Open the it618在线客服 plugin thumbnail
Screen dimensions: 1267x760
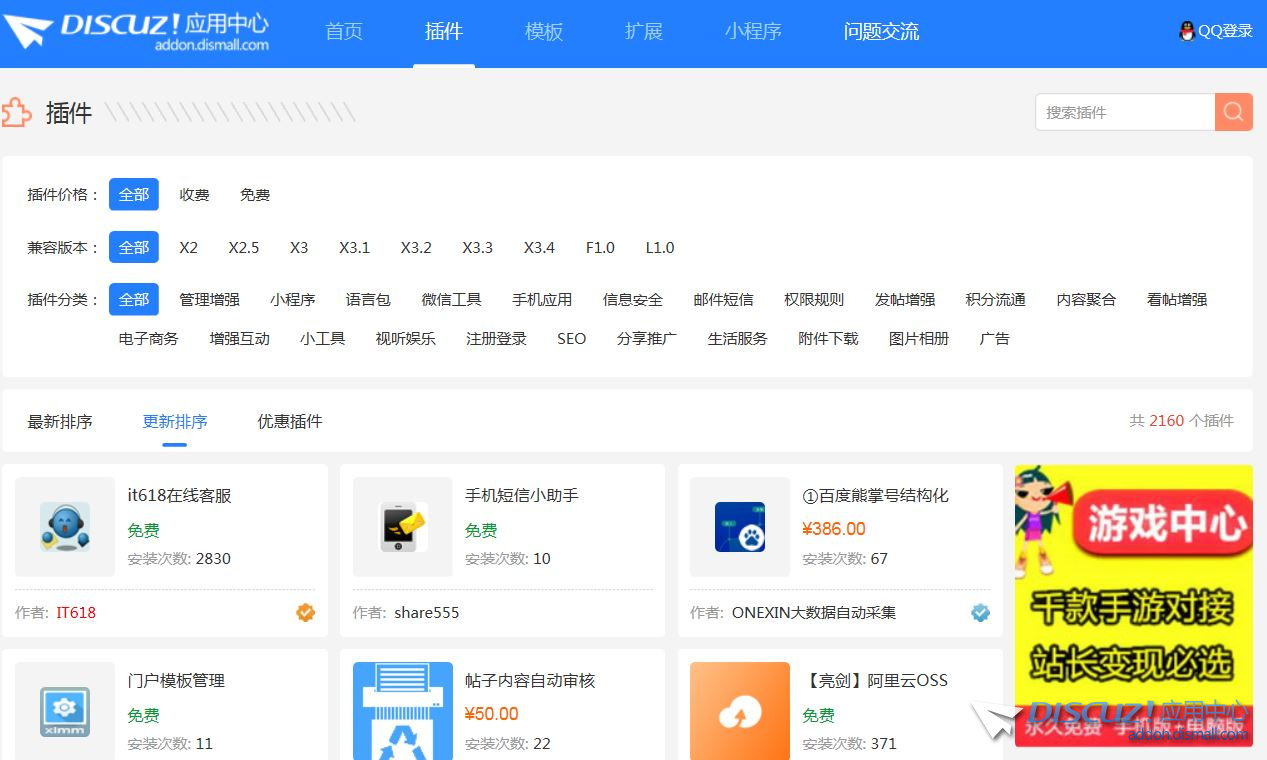(x=65, y=527)
